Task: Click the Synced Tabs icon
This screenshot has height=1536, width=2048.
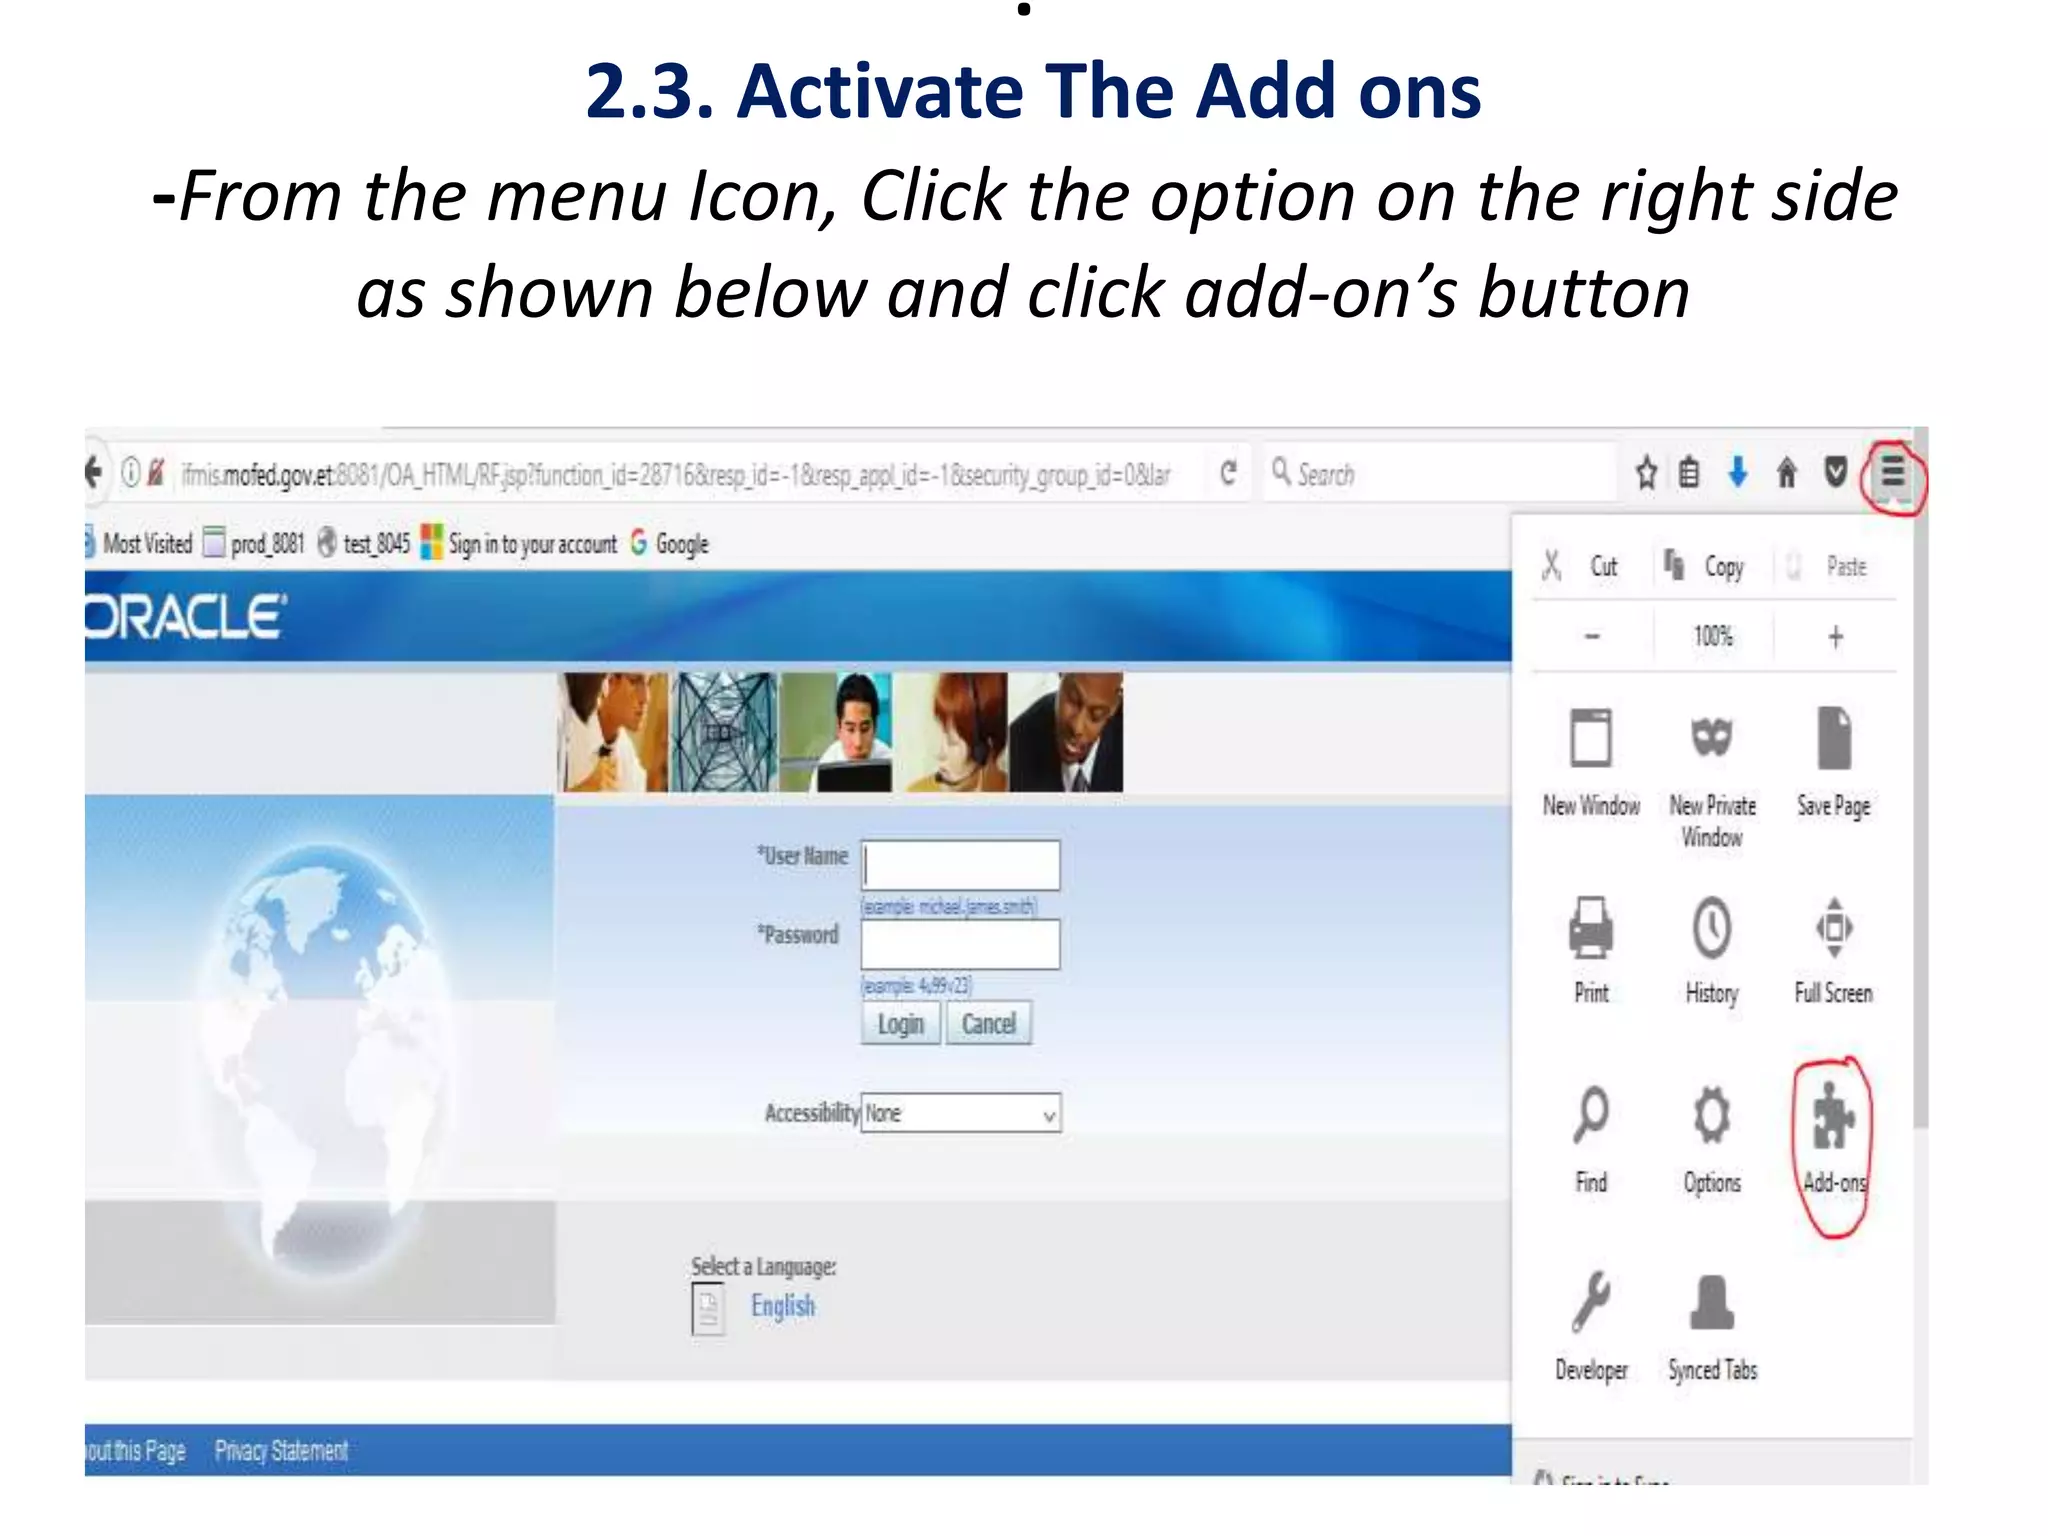Action: point(1711,1303)
